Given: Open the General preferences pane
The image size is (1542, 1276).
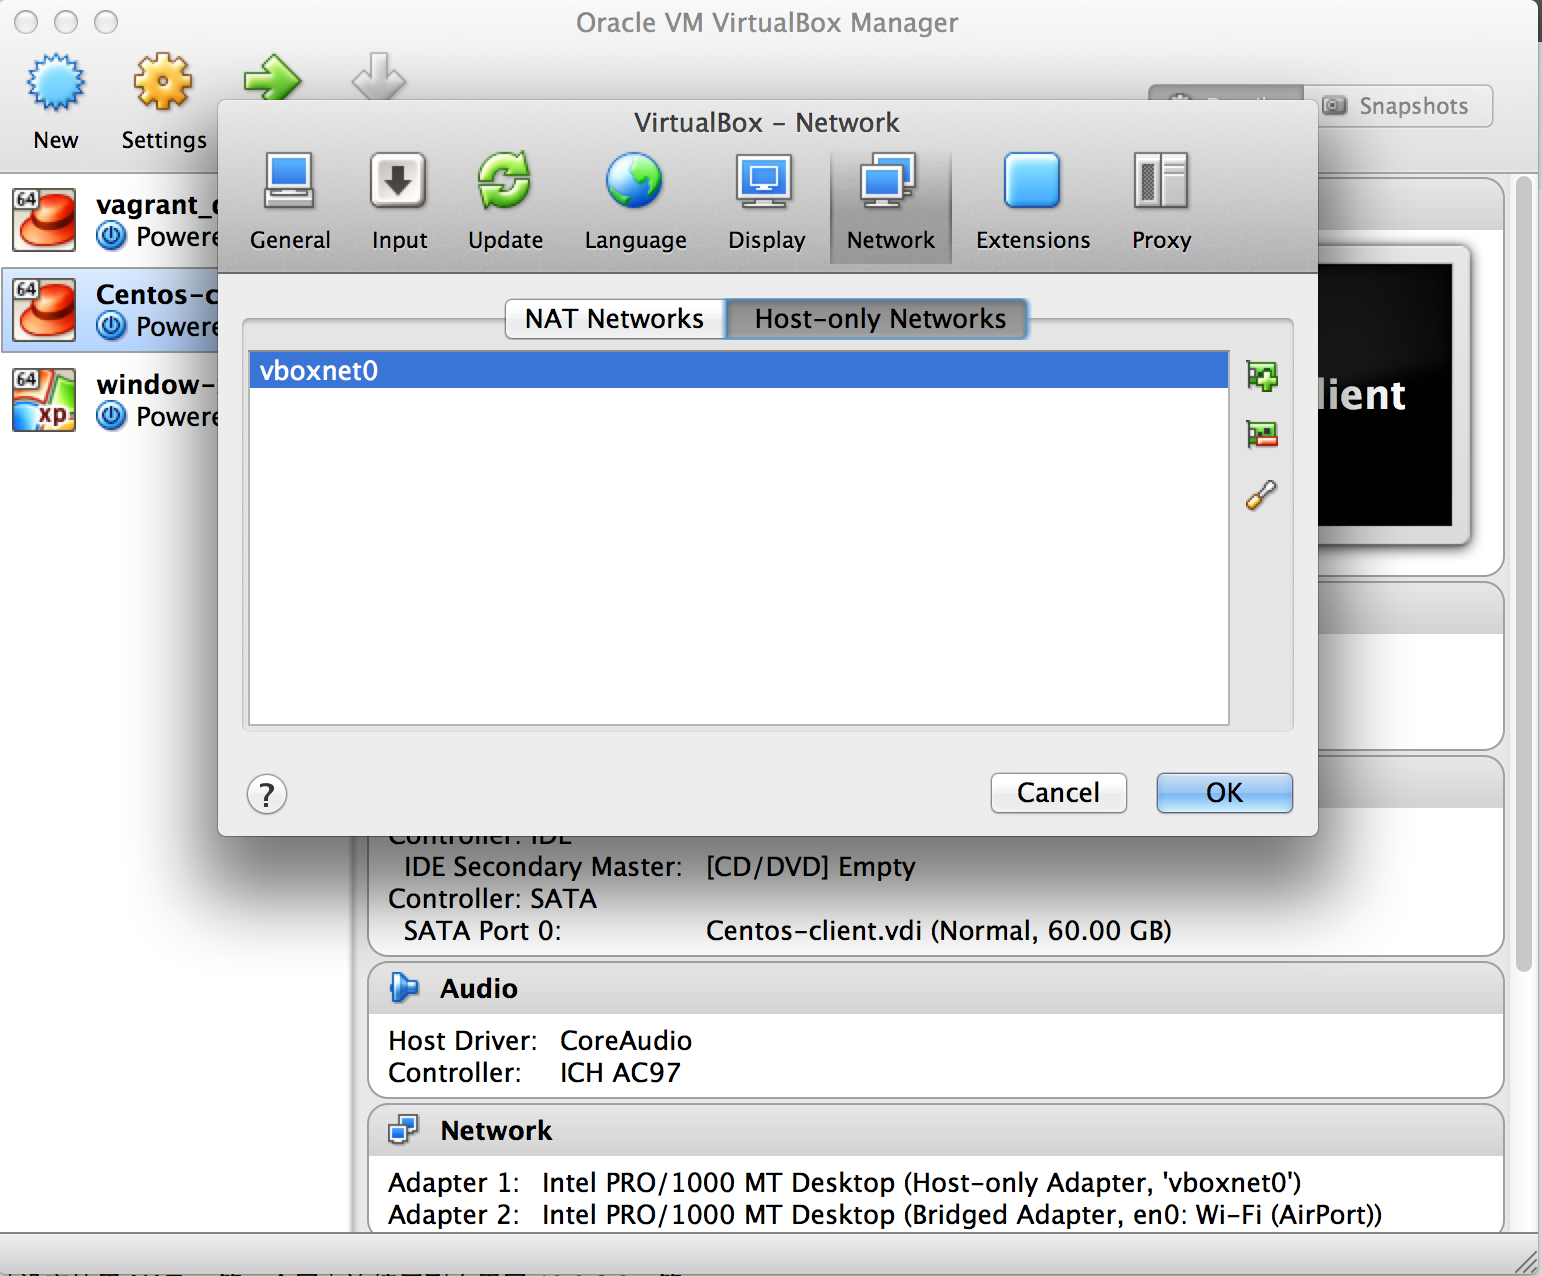Looking at the screenshot, I should click(290, 203).
